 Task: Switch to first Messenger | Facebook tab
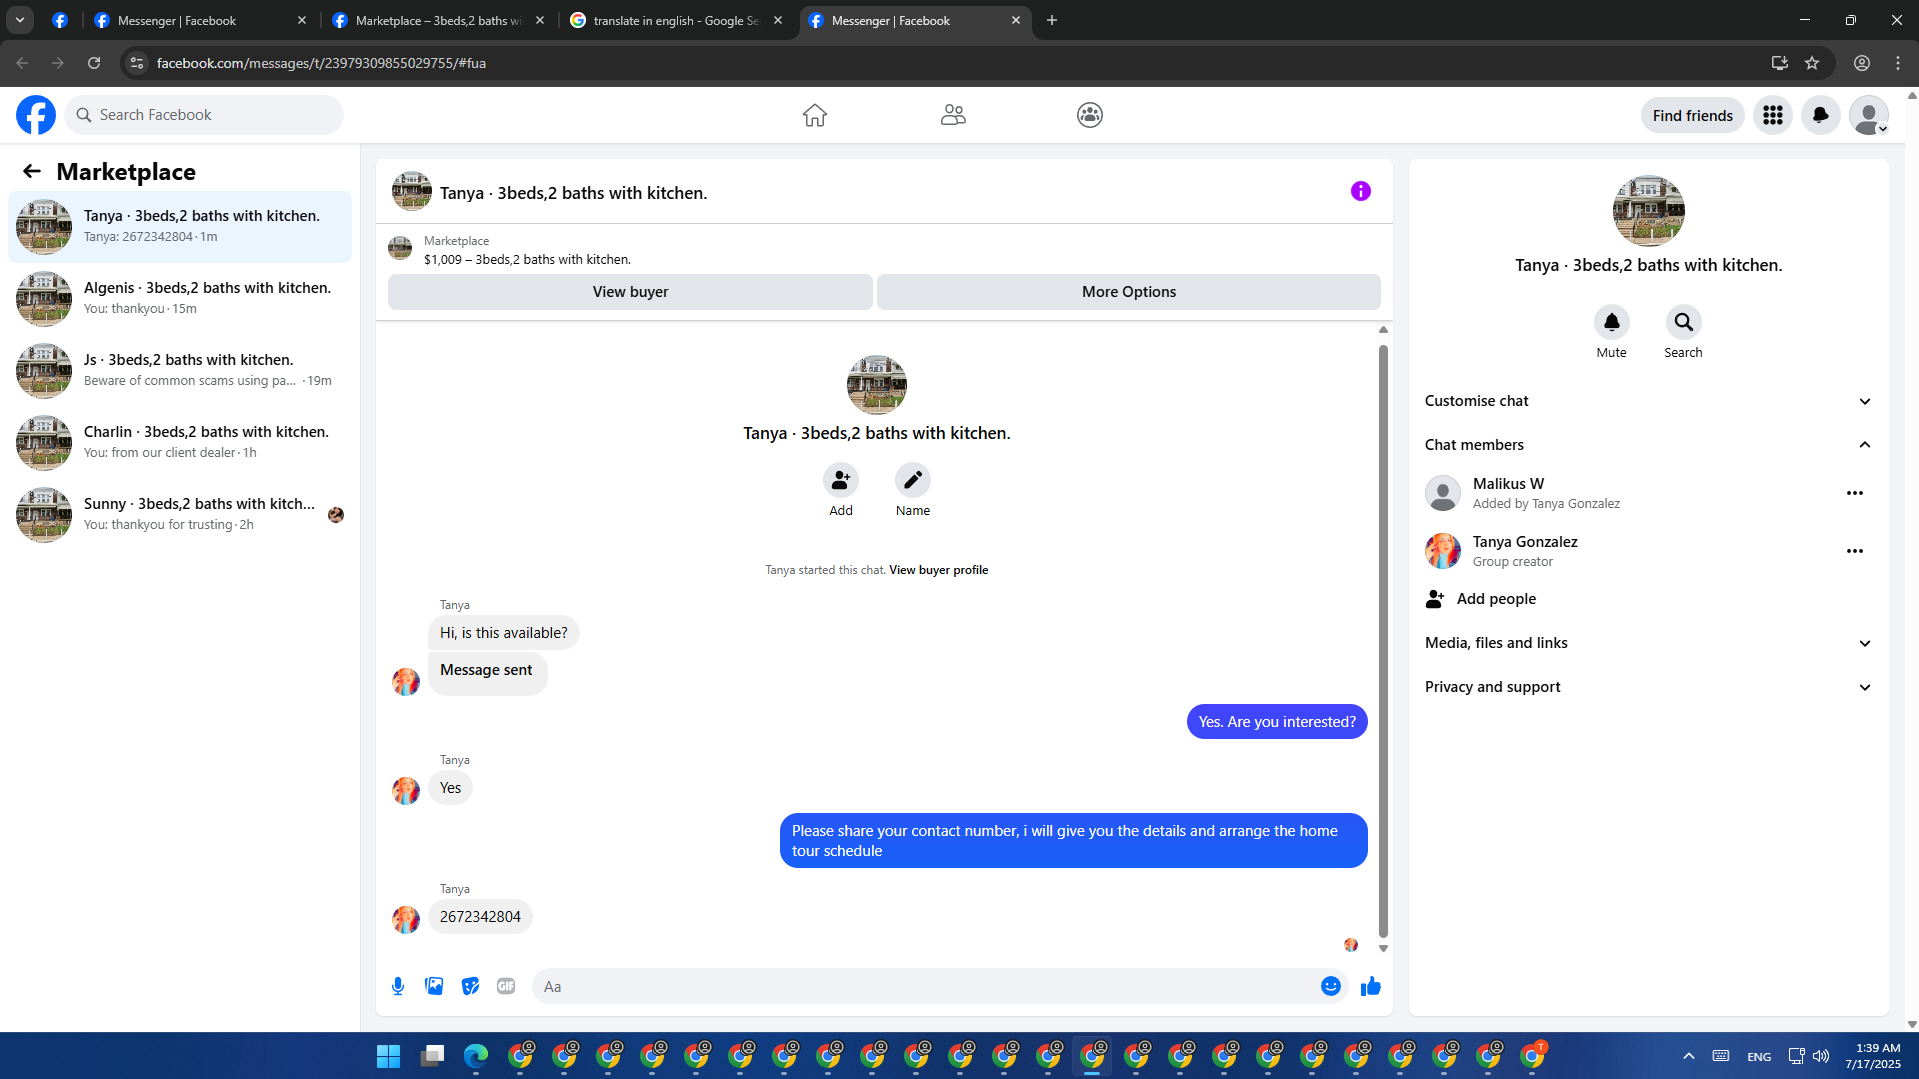201,20
